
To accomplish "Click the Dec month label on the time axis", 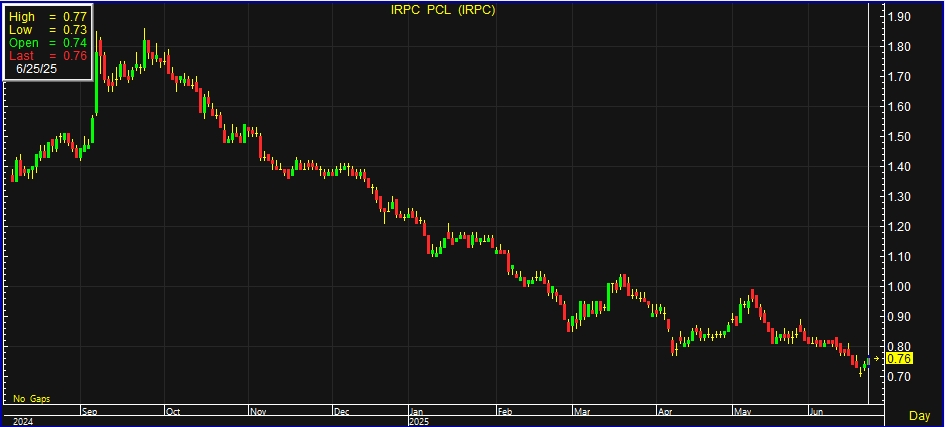I will (342, 412).
